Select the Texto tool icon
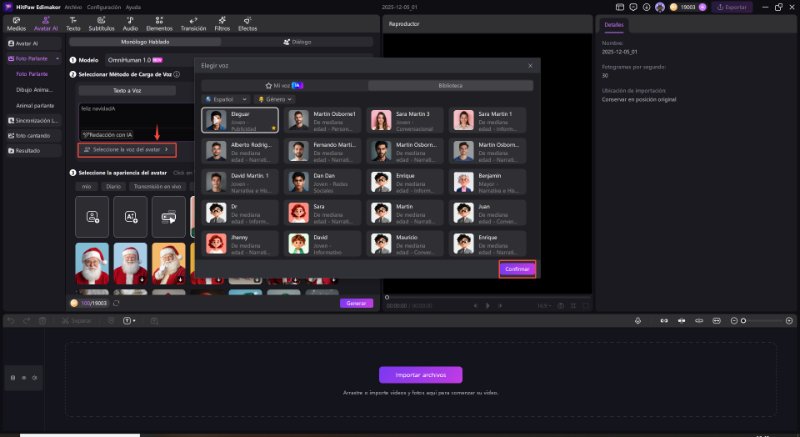This screenshot has width=800, height=437. coord(73,23)
